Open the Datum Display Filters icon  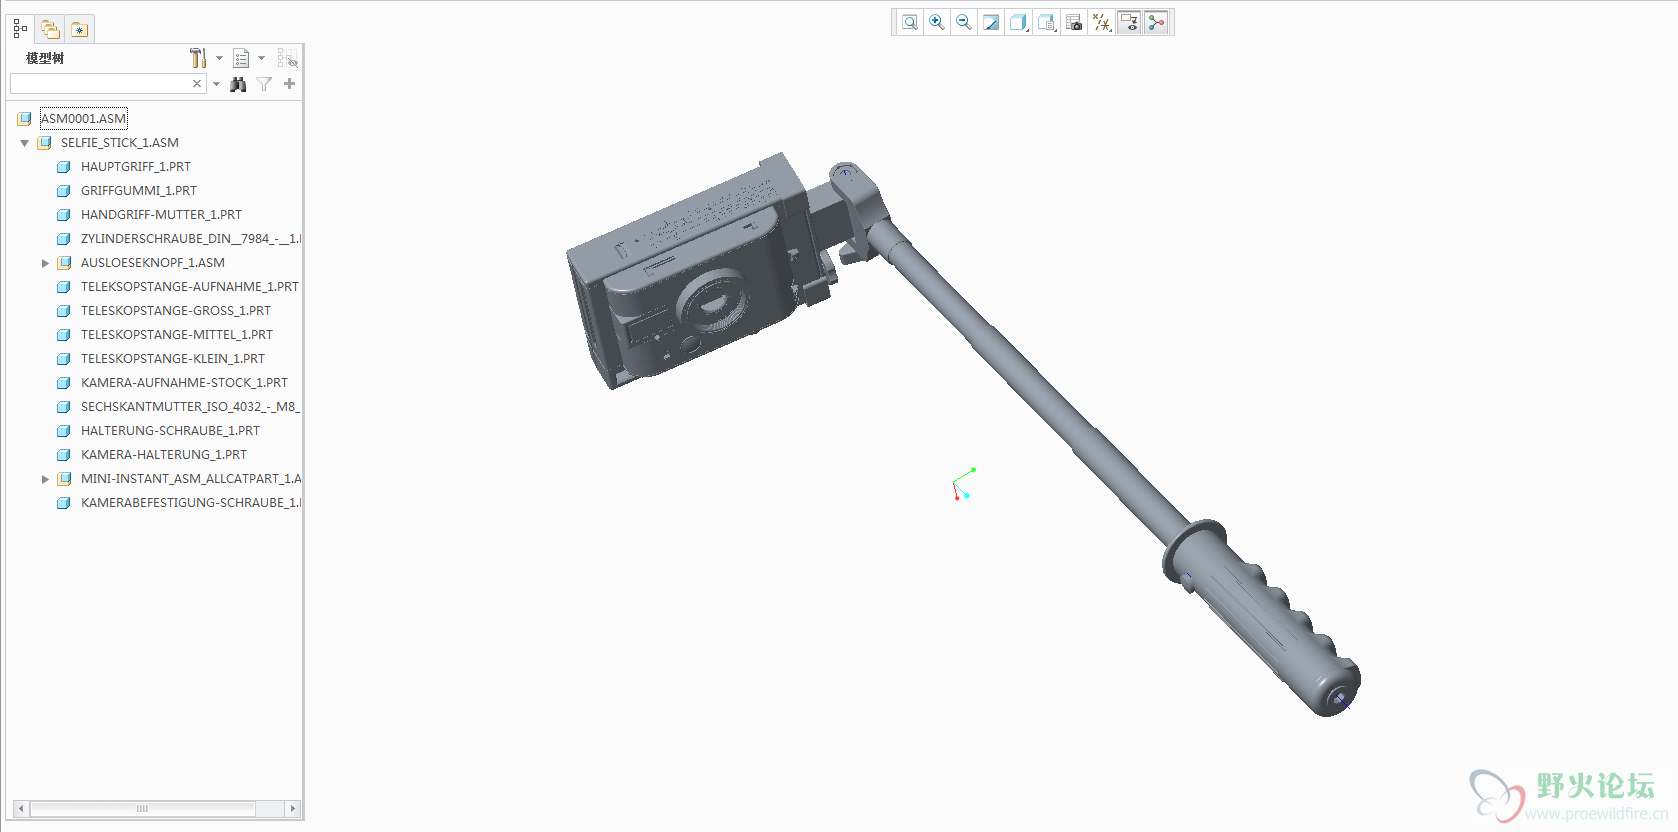click(1102, 22)
